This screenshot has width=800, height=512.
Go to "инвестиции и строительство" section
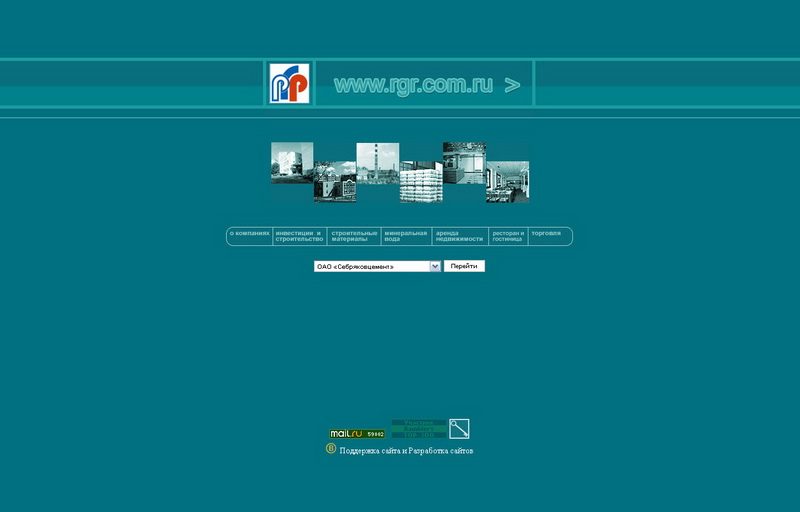[299, 236]
